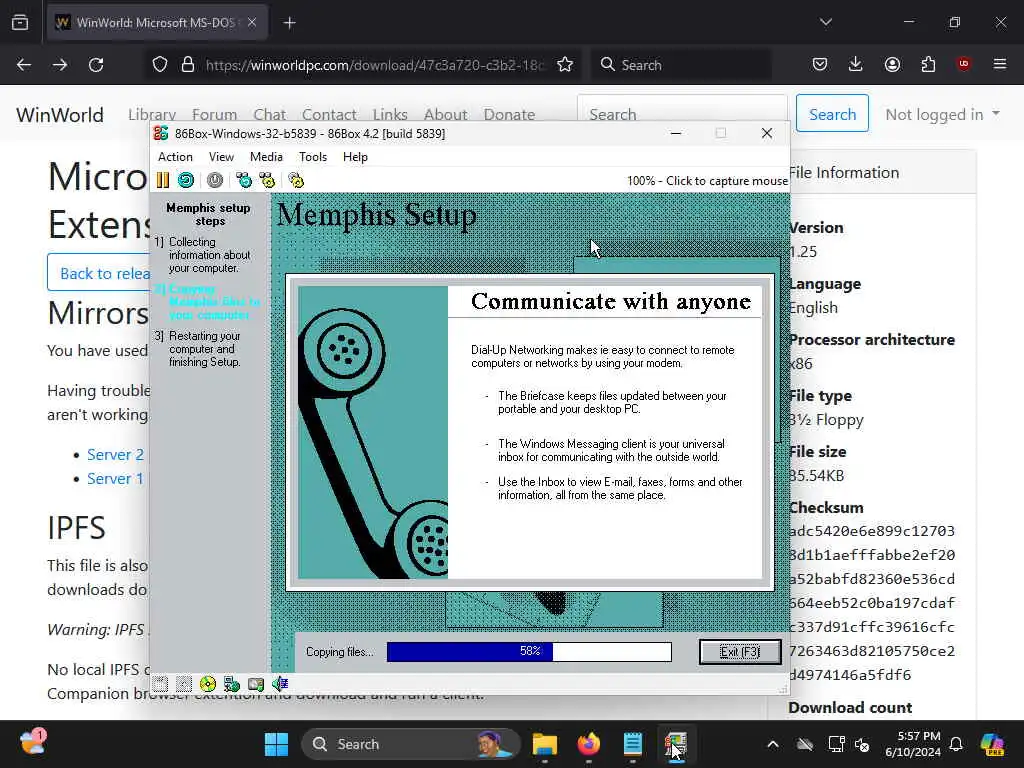Switch to Firefox on the taskbar

588,744
